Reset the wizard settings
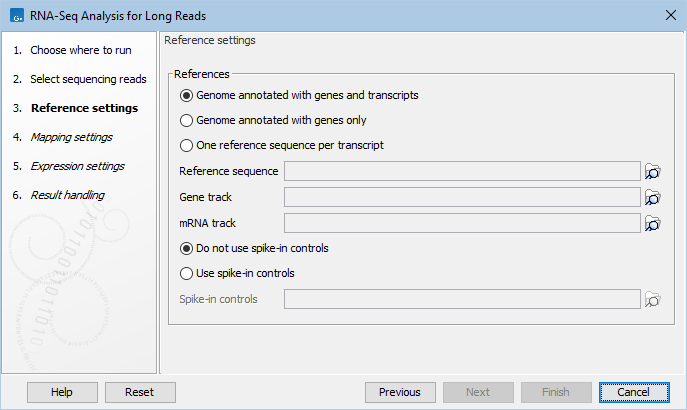Screen dimensions: 687x410 [x=140, y=392]
